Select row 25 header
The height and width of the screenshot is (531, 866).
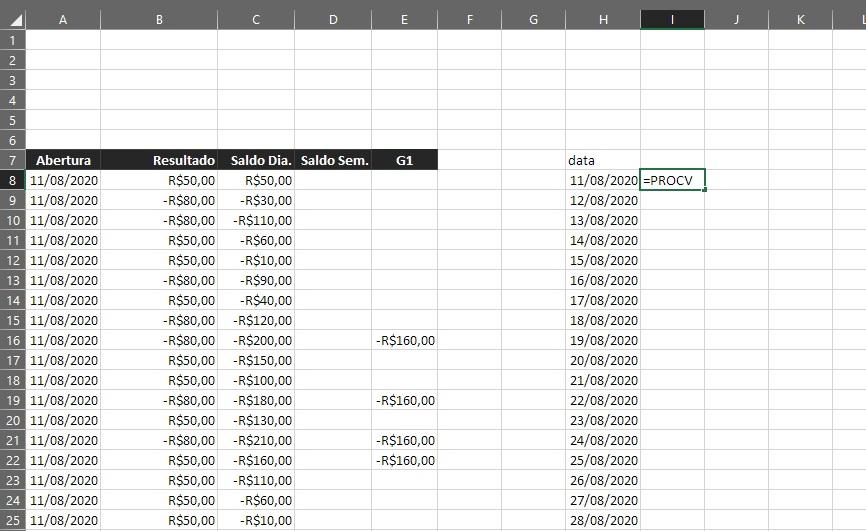pyautogui.click(x=13, y=520)
